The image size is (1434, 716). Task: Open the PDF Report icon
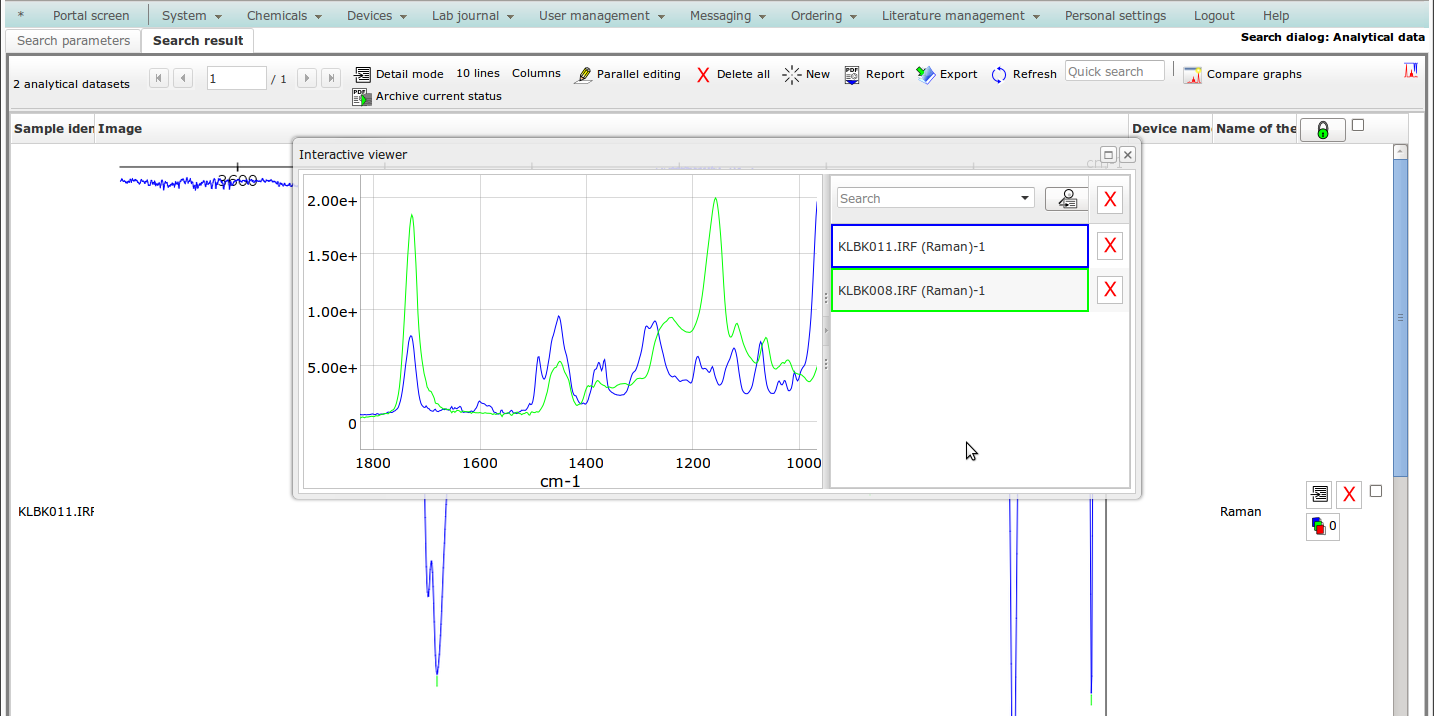pyautogui.click(x=852, y=75)
